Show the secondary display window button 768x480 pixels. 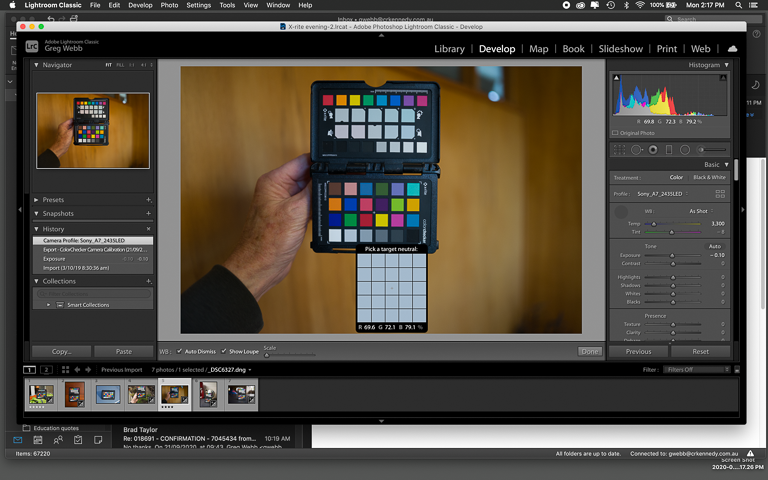coord(46,370)
